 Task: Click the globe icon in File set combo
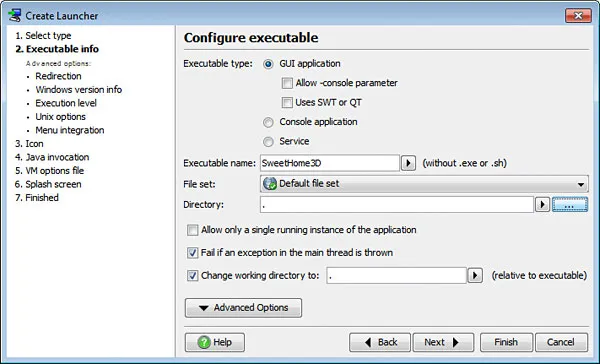[x=270, y=184]
